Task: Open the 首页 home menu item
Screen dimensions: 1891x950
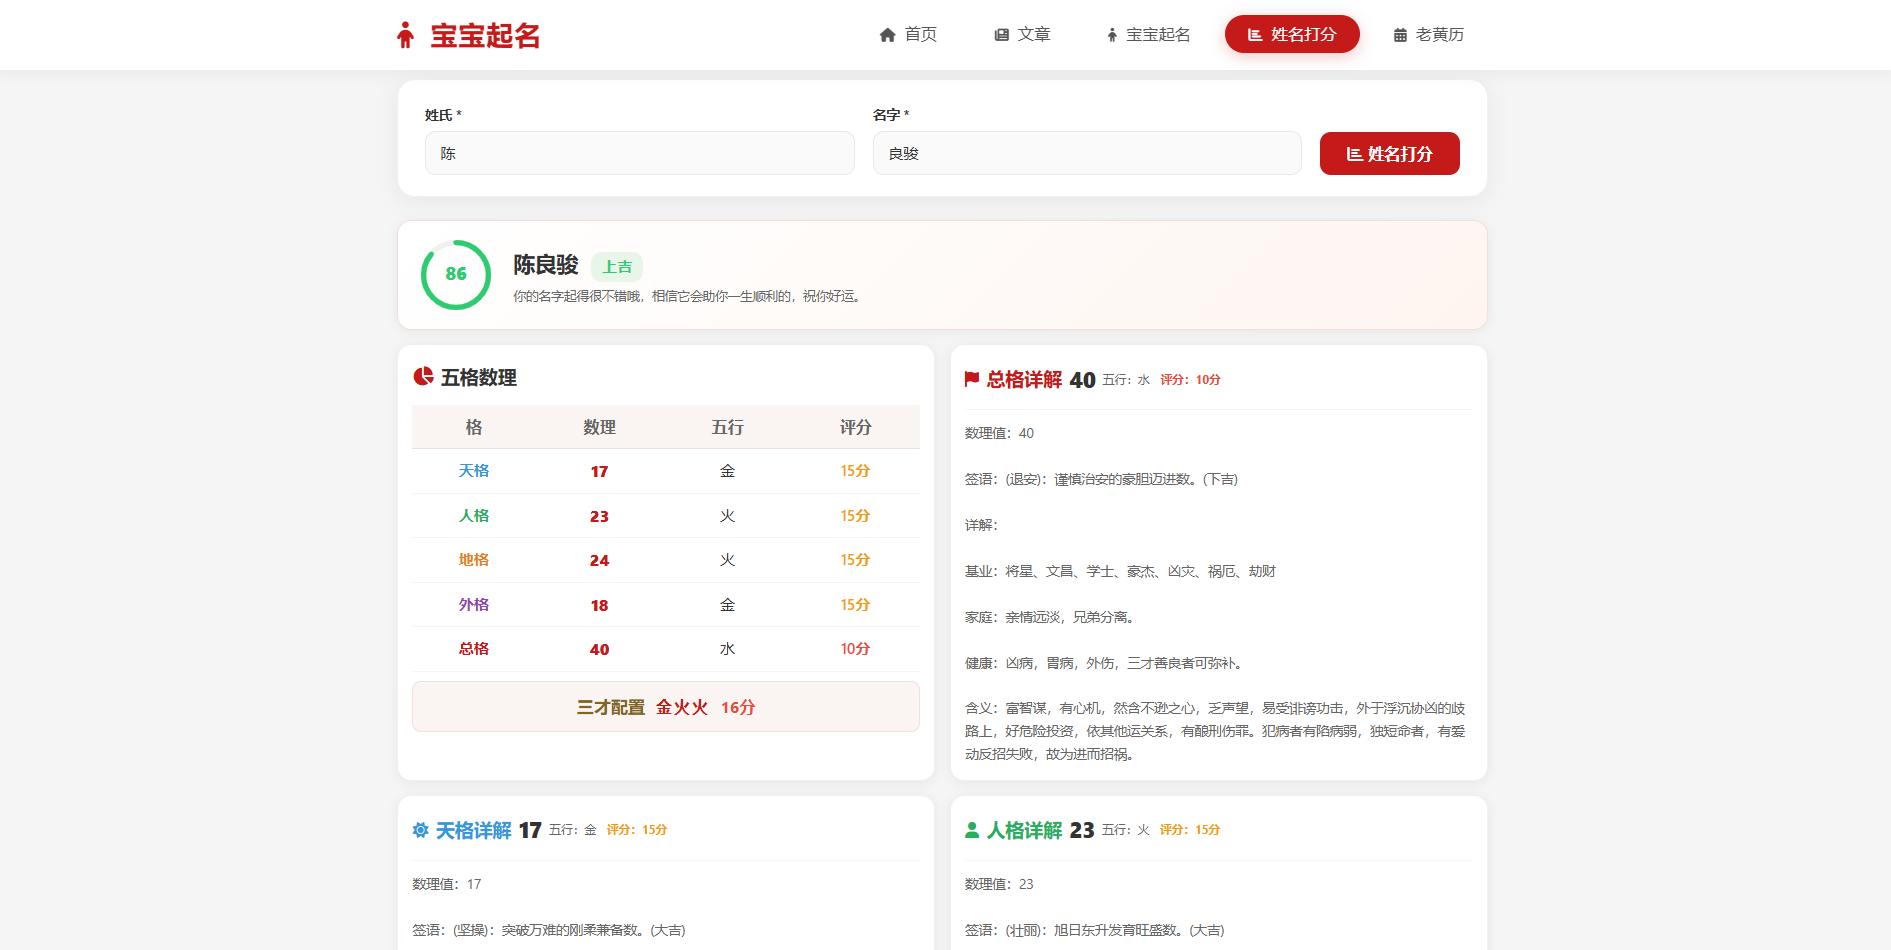Action: pos(908,34)
